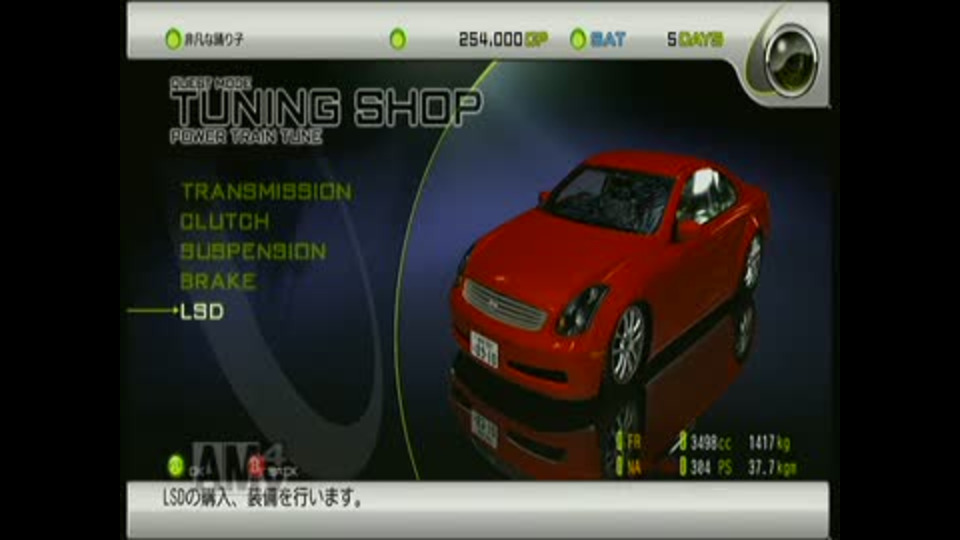Click the red Back button icon
The image size is (960, 540).
[x=256, y=468]
